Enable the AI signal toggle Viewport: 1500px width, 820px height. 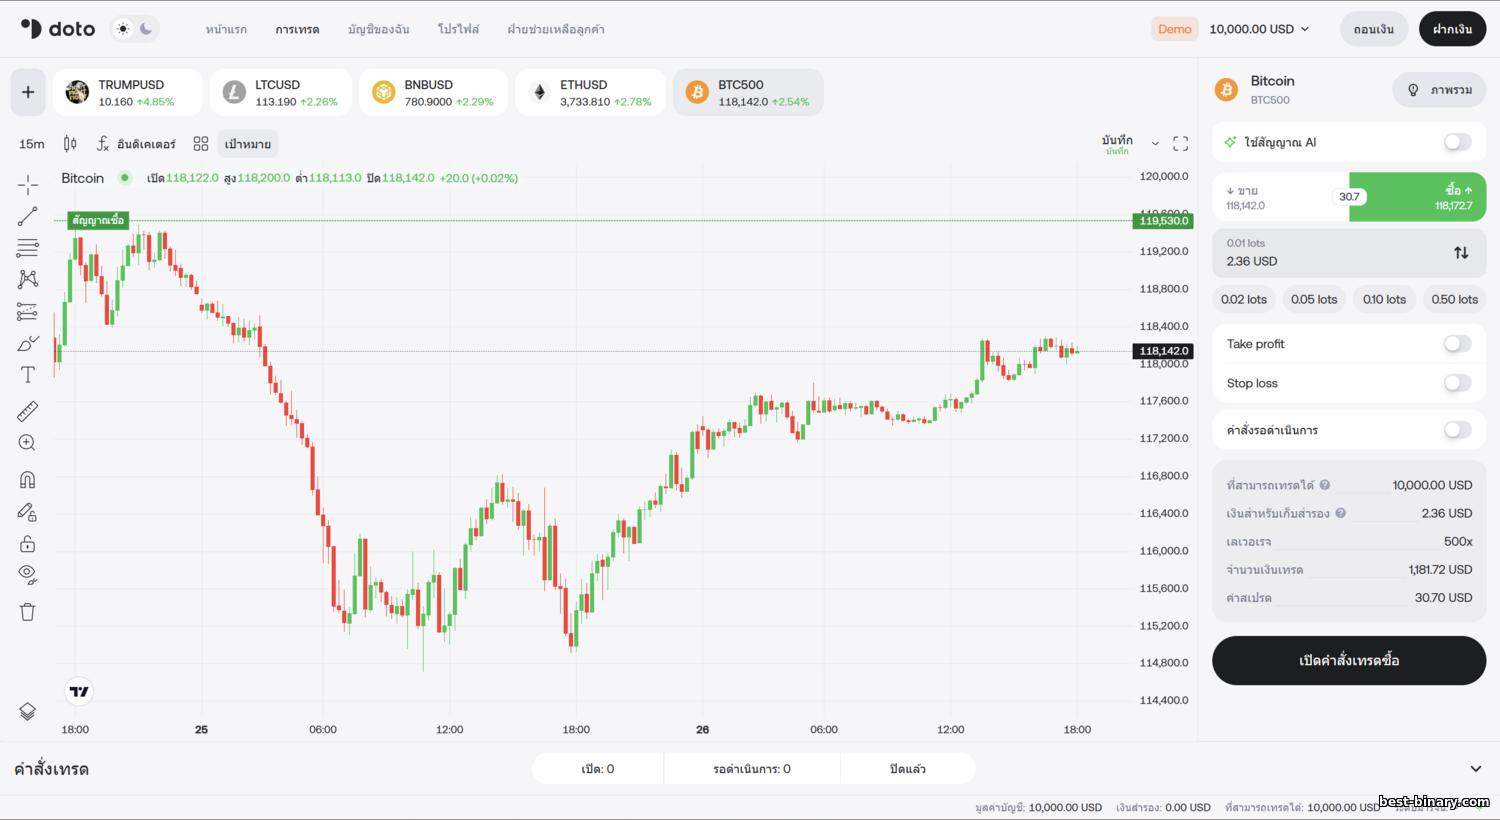[1457, 142]
